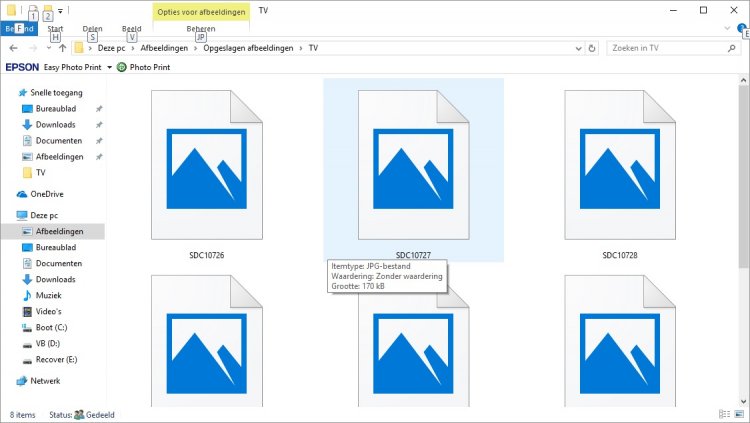Image resolution: width=750 pixels, height=423 pixels.
Task: Refresh the folder with the address bar refresh icon
Action: click(x=593, y=48)
